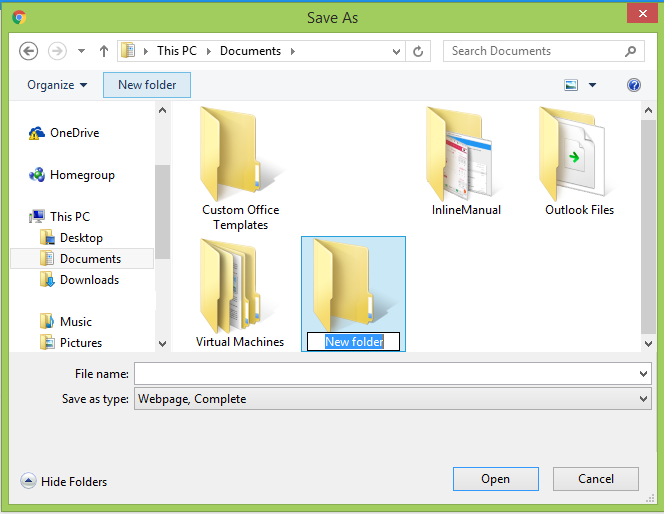Click the New folder thumbnail icon
Screen dimensions: 664x514
[x=351, y=284]
